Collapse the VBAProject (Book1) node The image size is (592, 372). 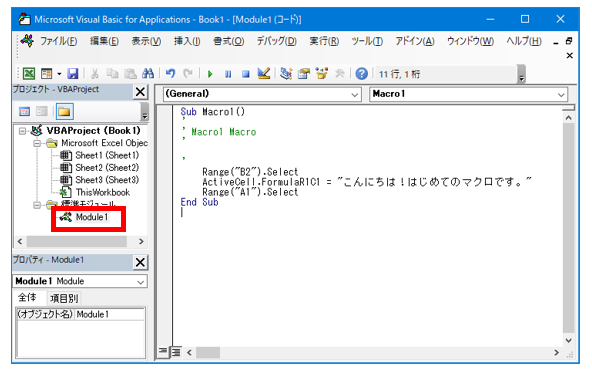point(22,131)
